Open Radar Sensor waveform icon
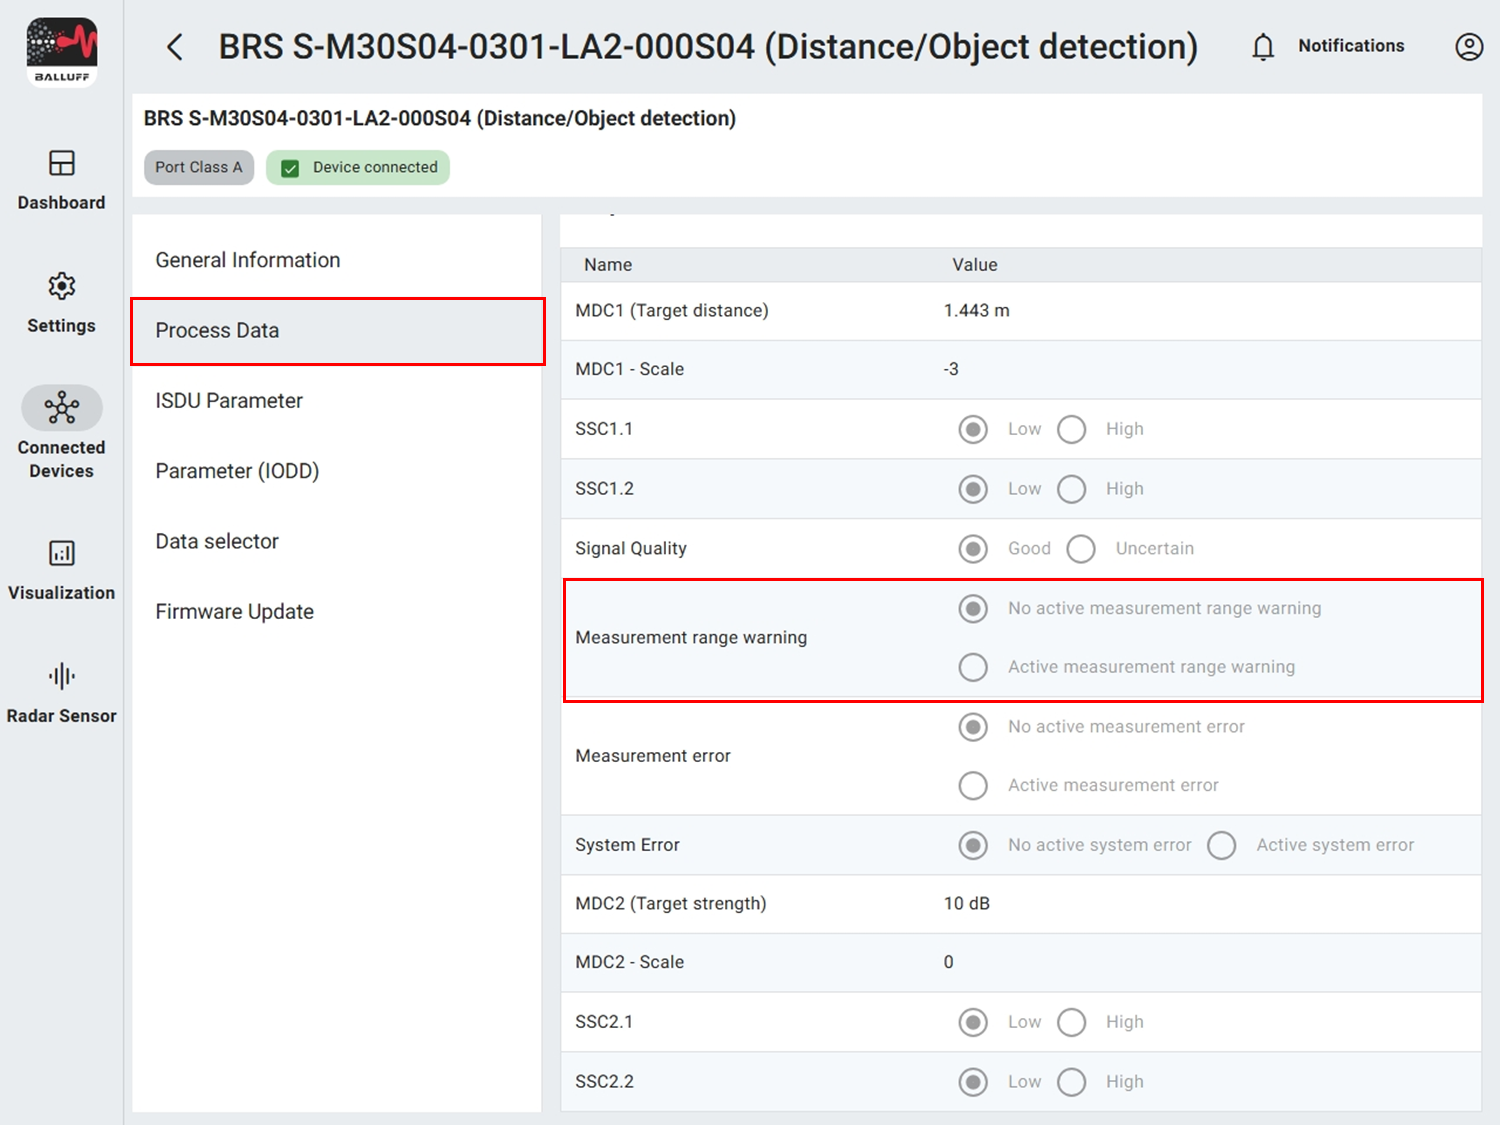 pos(62,677)
